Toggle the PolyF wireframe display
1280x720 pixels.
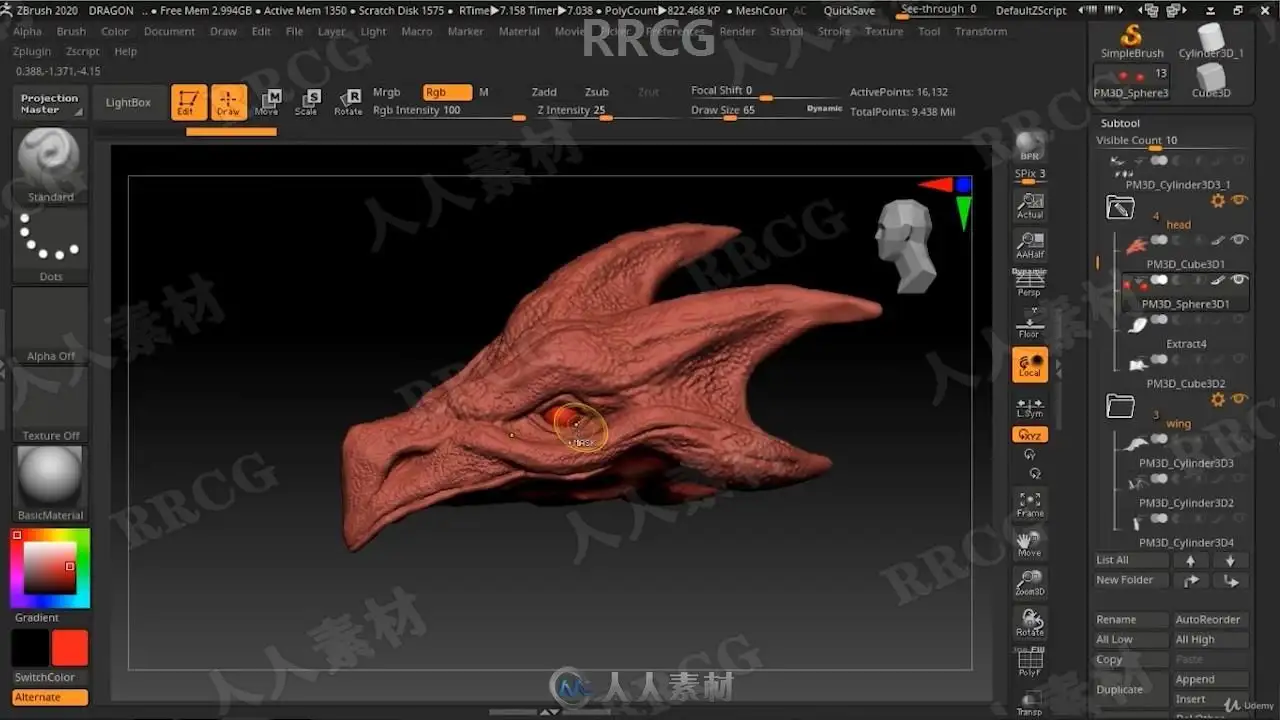tap(1029, 663)
